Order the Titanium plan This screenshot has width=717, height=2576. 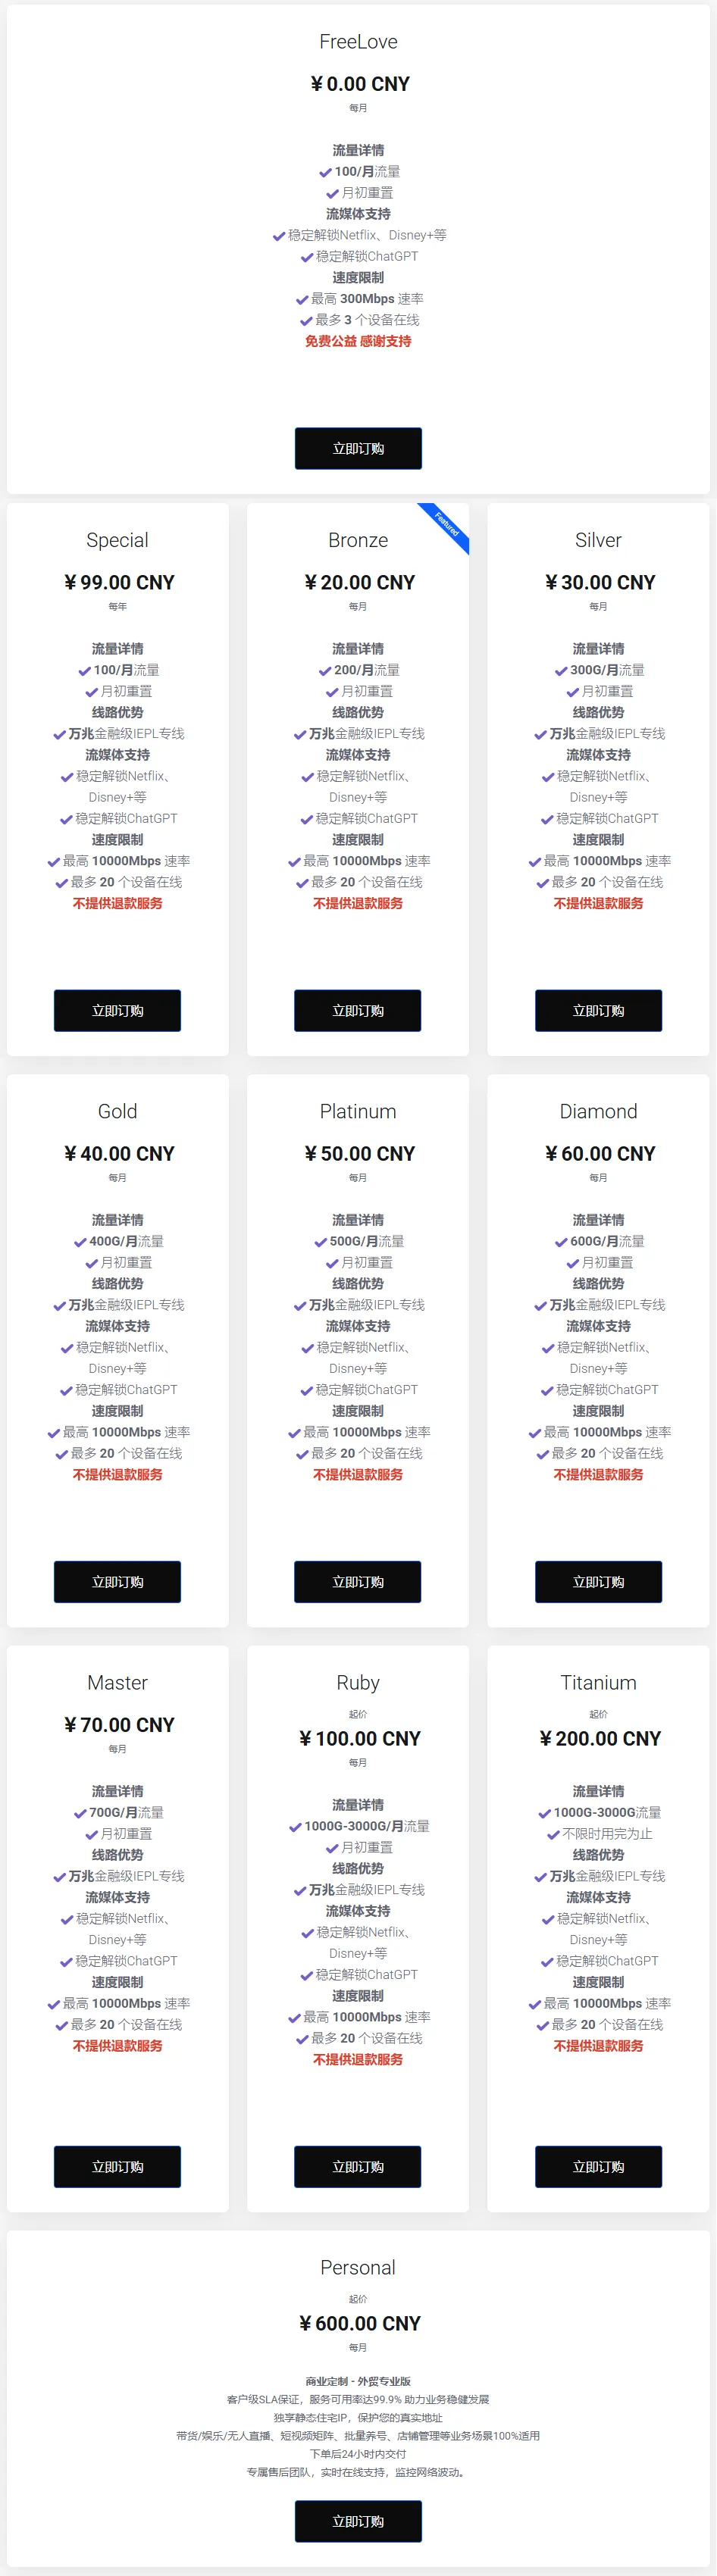(x=598, y=2166)
